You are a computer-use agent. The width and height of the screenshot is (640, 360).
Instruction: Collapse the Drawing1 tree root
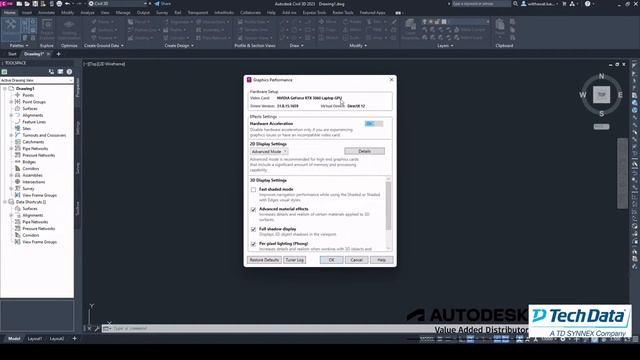5,89
